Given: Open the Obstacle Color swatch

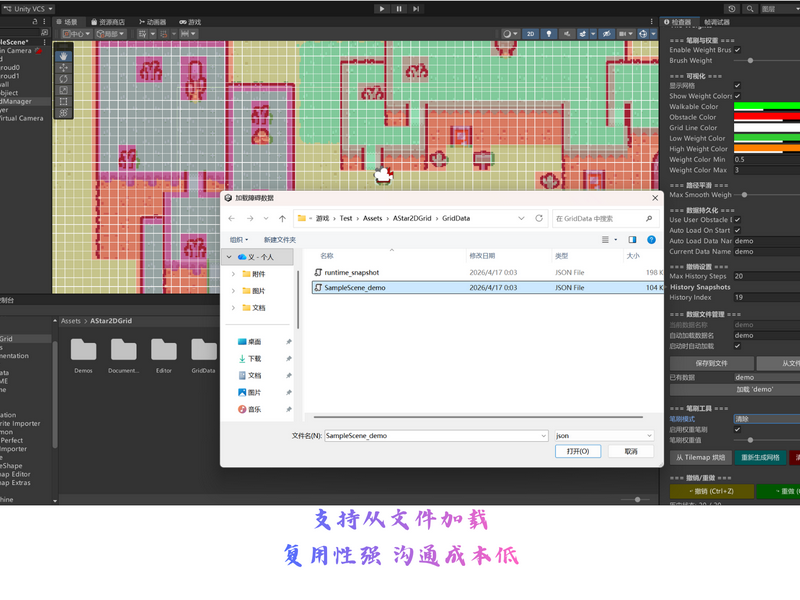Looking at the screenshot, I should click(767, 117).
